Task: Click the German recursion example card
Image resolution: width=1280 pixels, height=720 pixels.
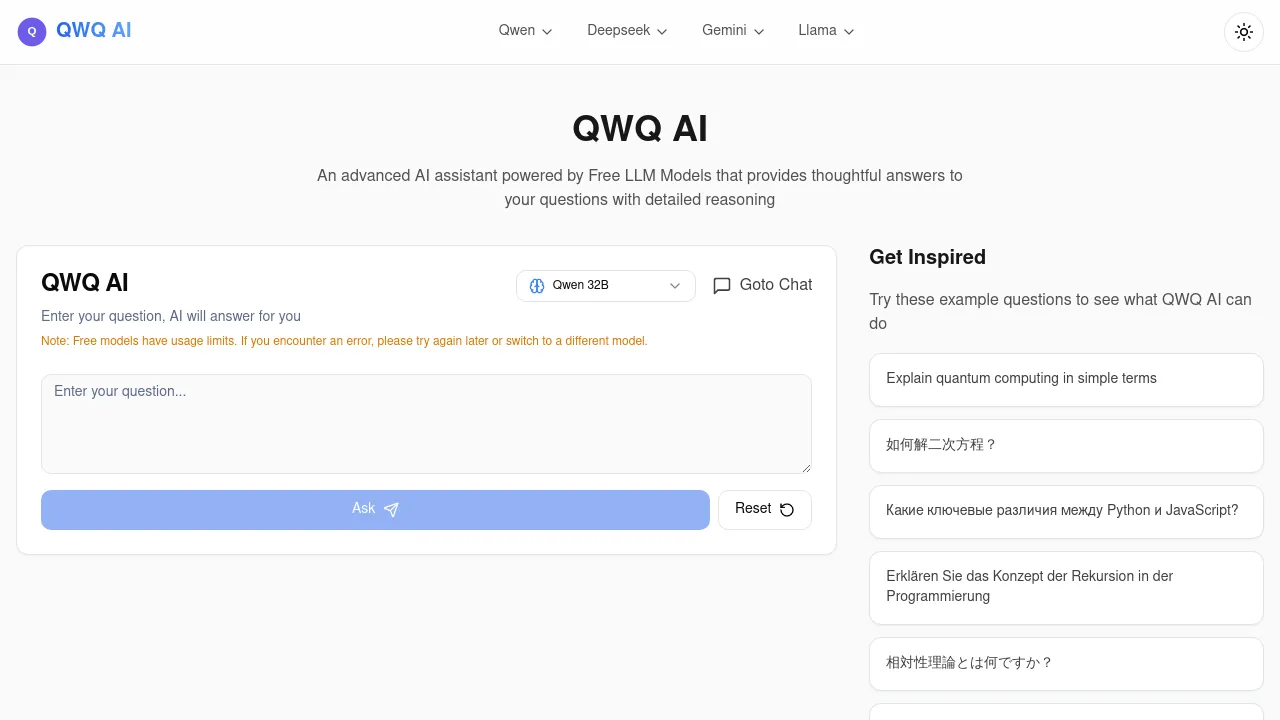Action: [1066, 587]
